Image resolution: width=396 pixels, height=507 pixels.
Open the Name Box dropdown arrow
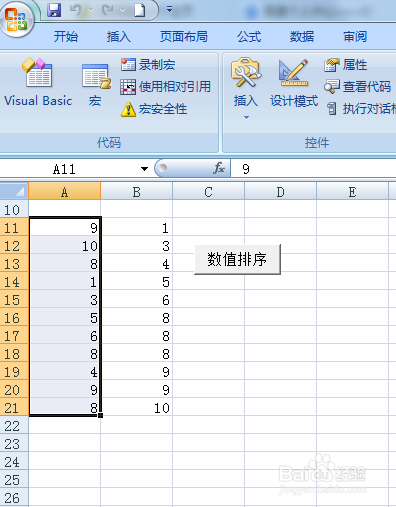144,169
